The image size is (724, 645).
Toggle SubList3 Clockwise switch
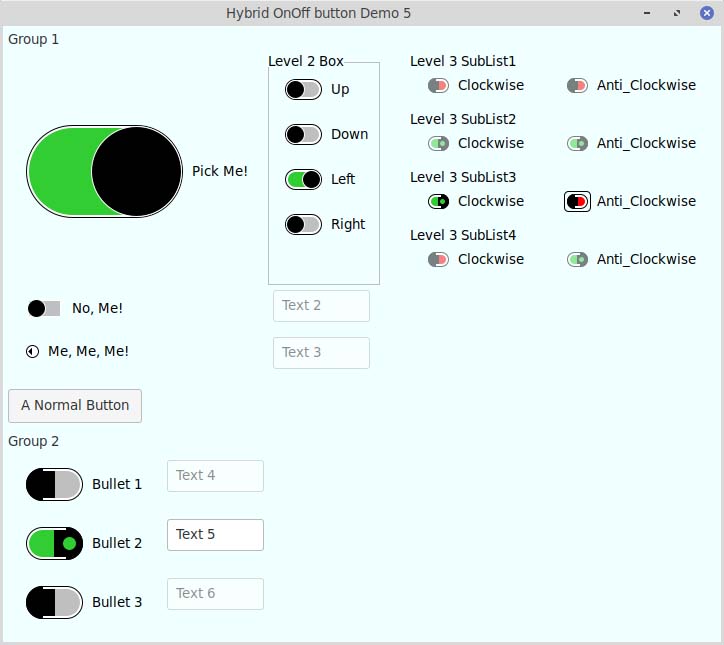(x=438, y=201)
